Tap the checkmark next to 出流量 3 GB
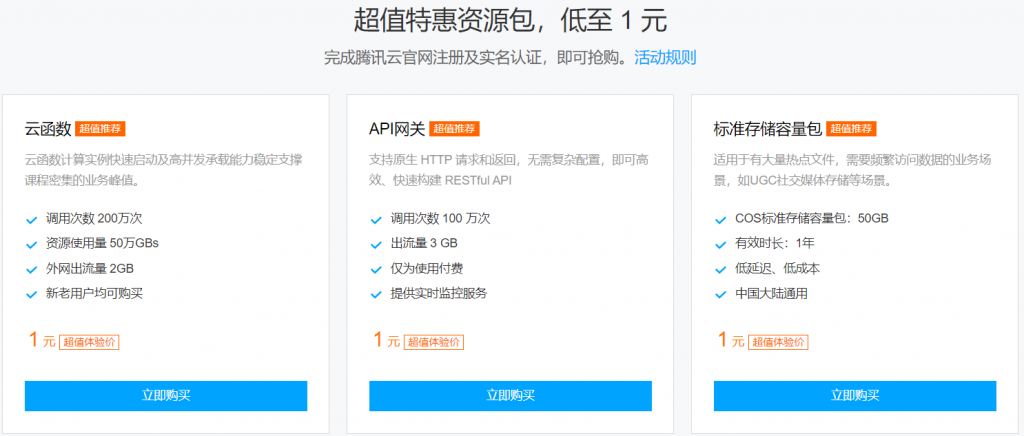The height and width of the screenshot is (436, 1024). [x=376, y=244]
